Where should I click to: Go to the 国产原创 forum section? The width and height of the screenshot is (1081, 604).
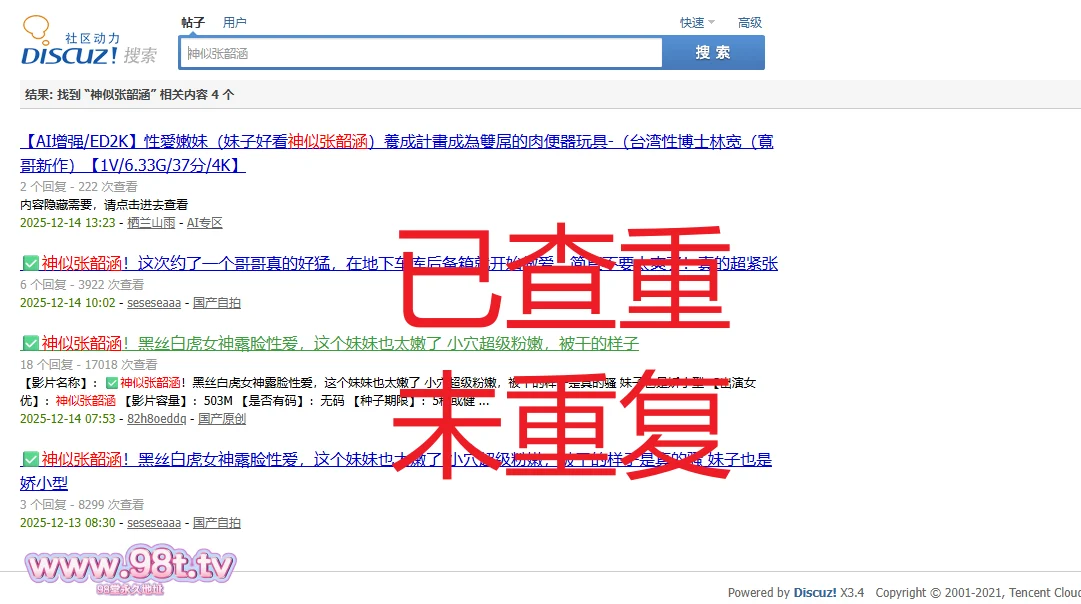222,419
